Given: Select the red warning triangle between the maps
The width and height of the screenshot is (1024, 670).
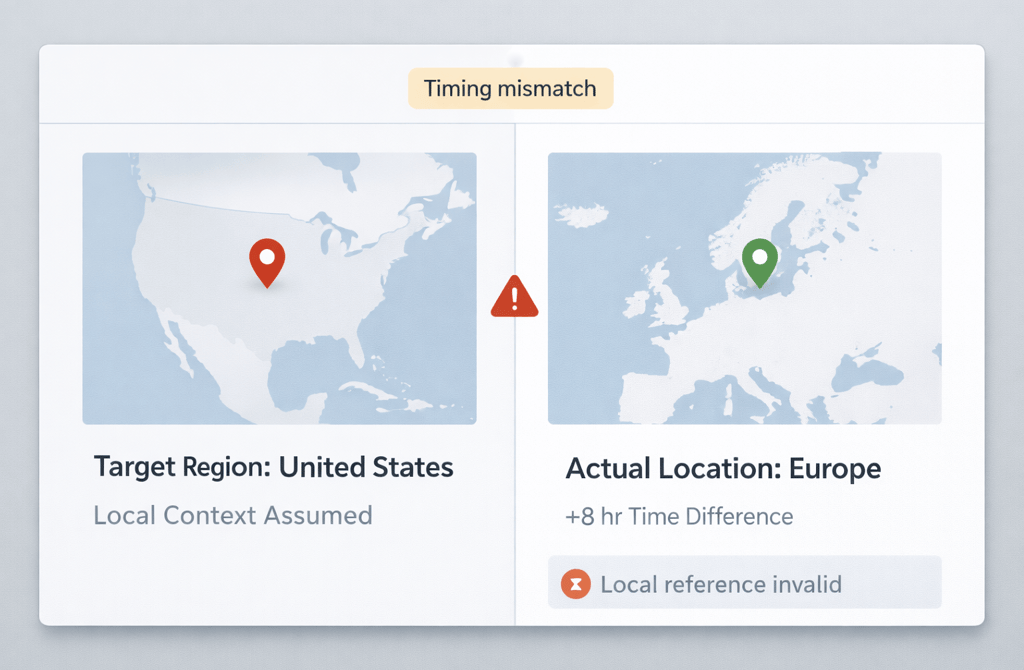Looking at the screenshot, I should [x=513, y=298].
